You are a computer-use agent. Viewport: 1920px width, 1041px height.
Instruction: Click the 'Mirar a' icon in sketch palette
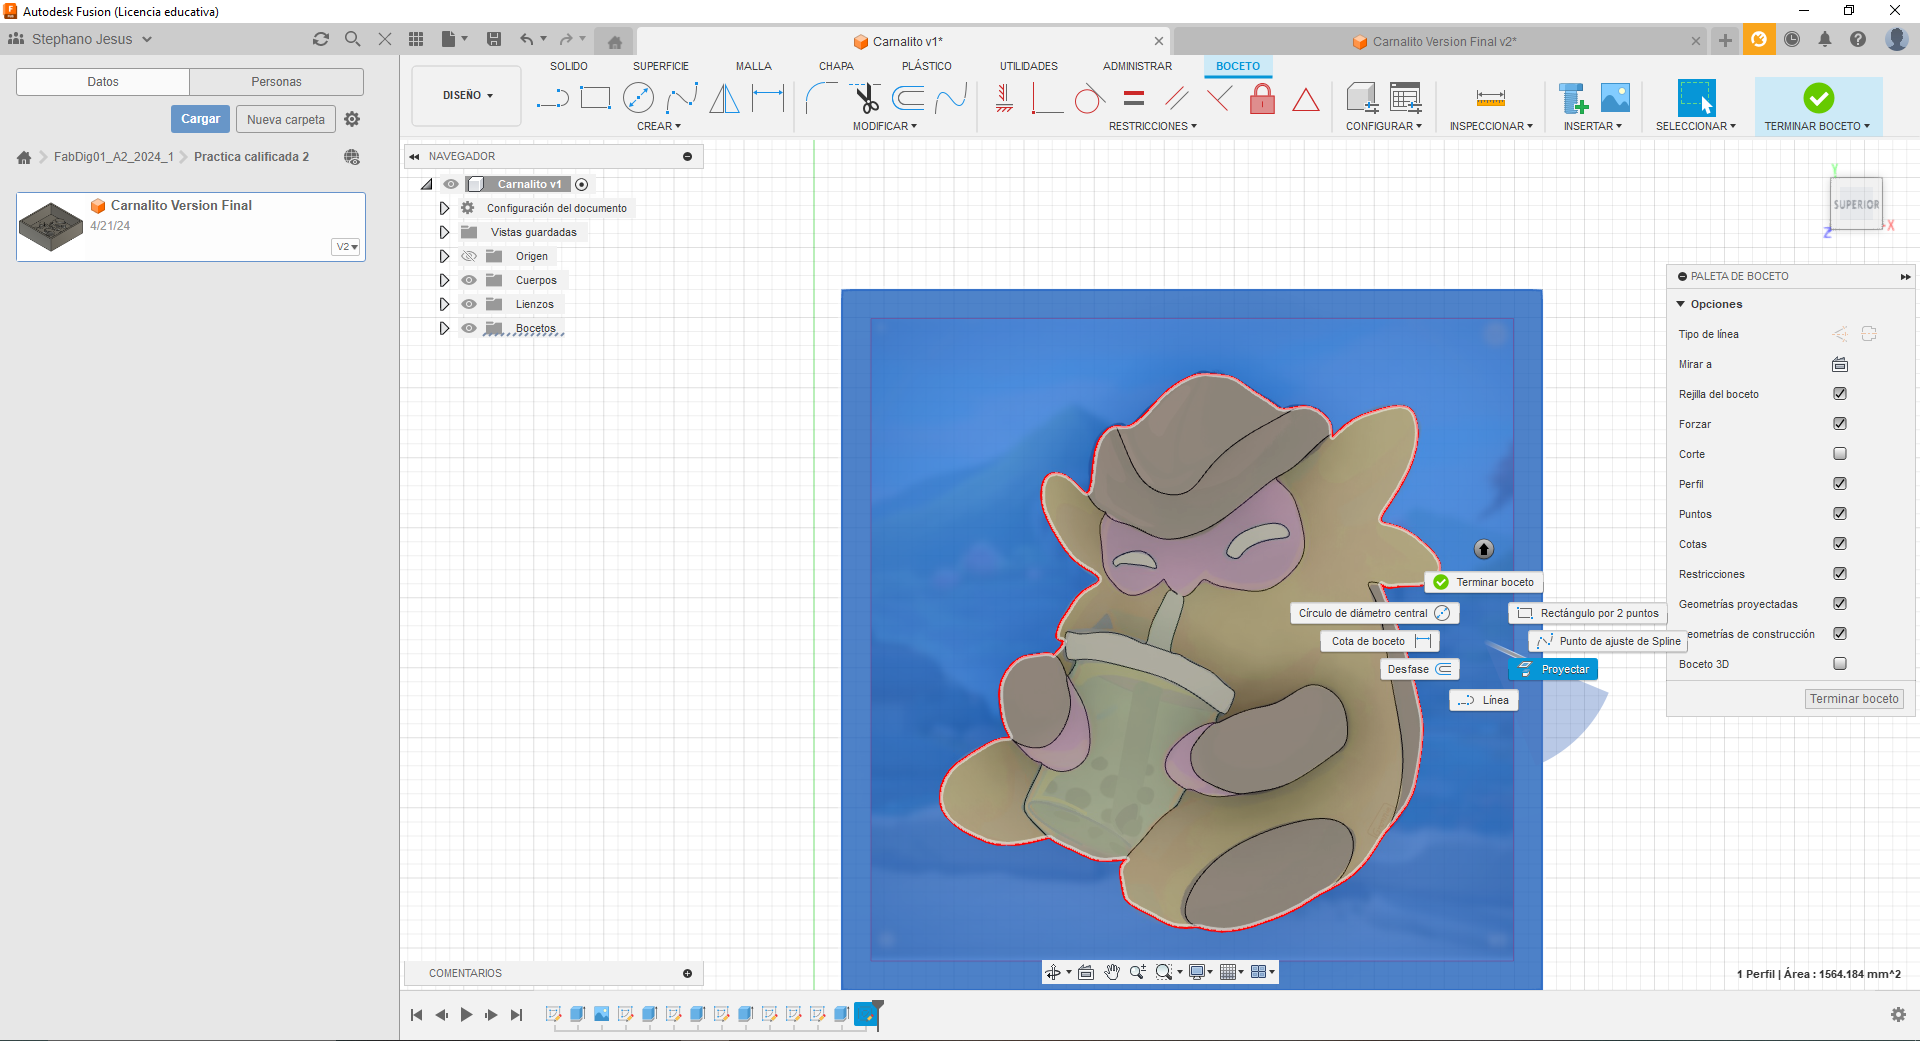[1840, 364]
